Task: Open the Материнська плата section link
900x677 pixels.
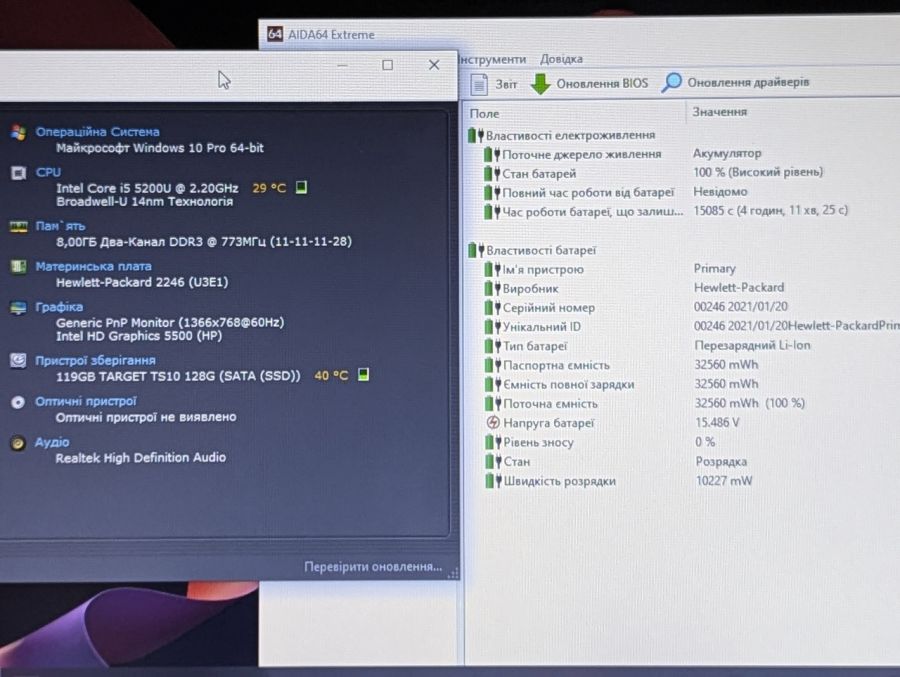Action: (94, 266)
